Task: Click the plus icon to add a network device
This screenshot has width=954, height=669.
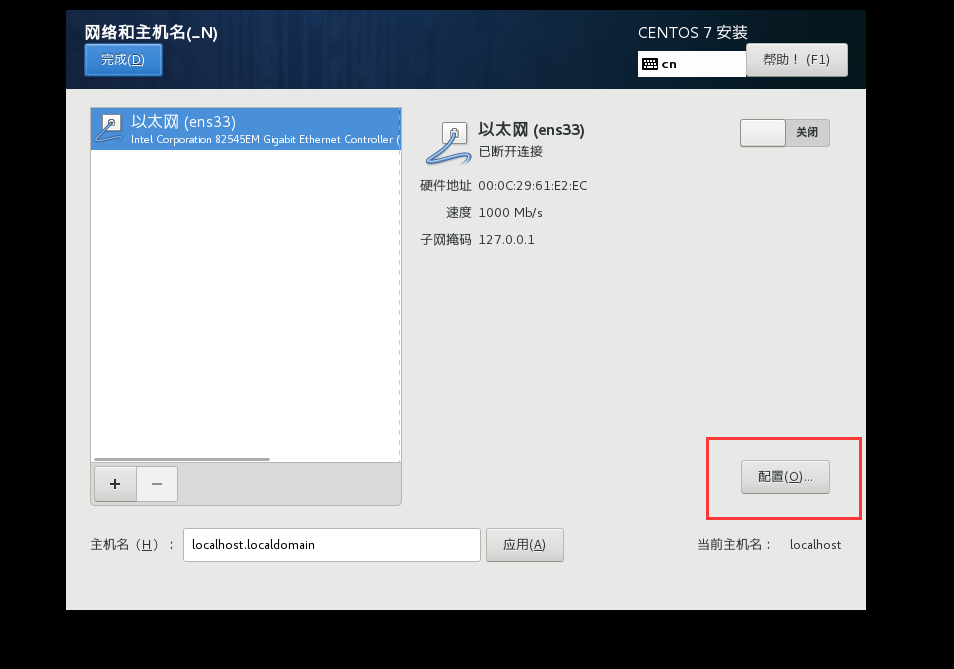Action: (115, 484)
